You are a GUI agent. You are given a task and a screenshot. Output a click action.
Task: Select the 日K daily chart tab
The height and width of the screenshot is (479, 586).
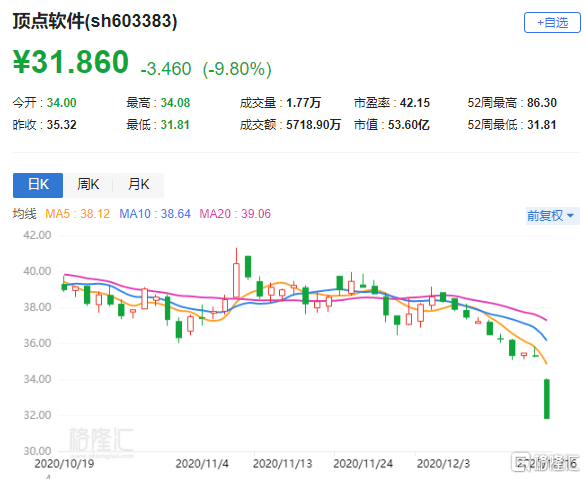tap(38, 185)
